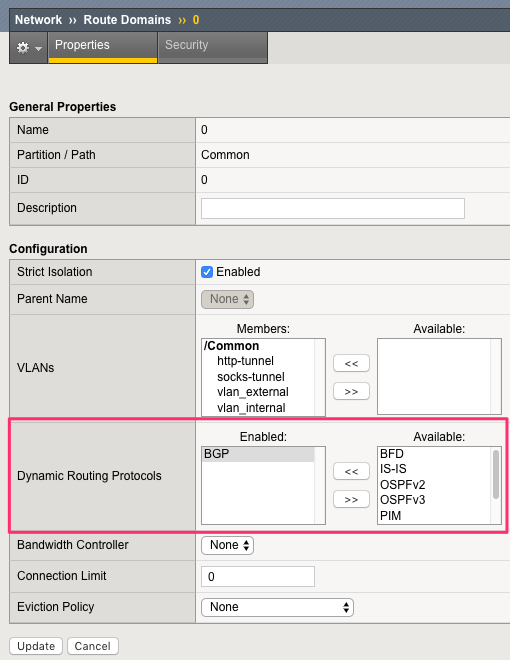510x660 pixels.
Task: Click the Available protocols list scrollbar
Action: coord(496,475)
